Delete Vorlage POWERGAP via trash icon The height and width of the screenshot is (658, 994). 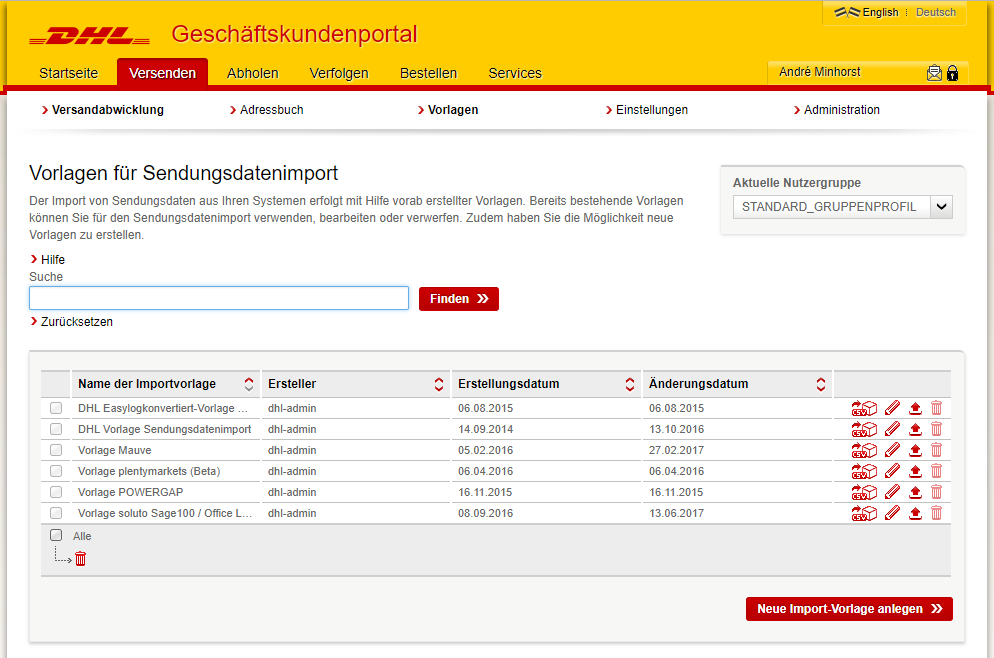point(936,492)
